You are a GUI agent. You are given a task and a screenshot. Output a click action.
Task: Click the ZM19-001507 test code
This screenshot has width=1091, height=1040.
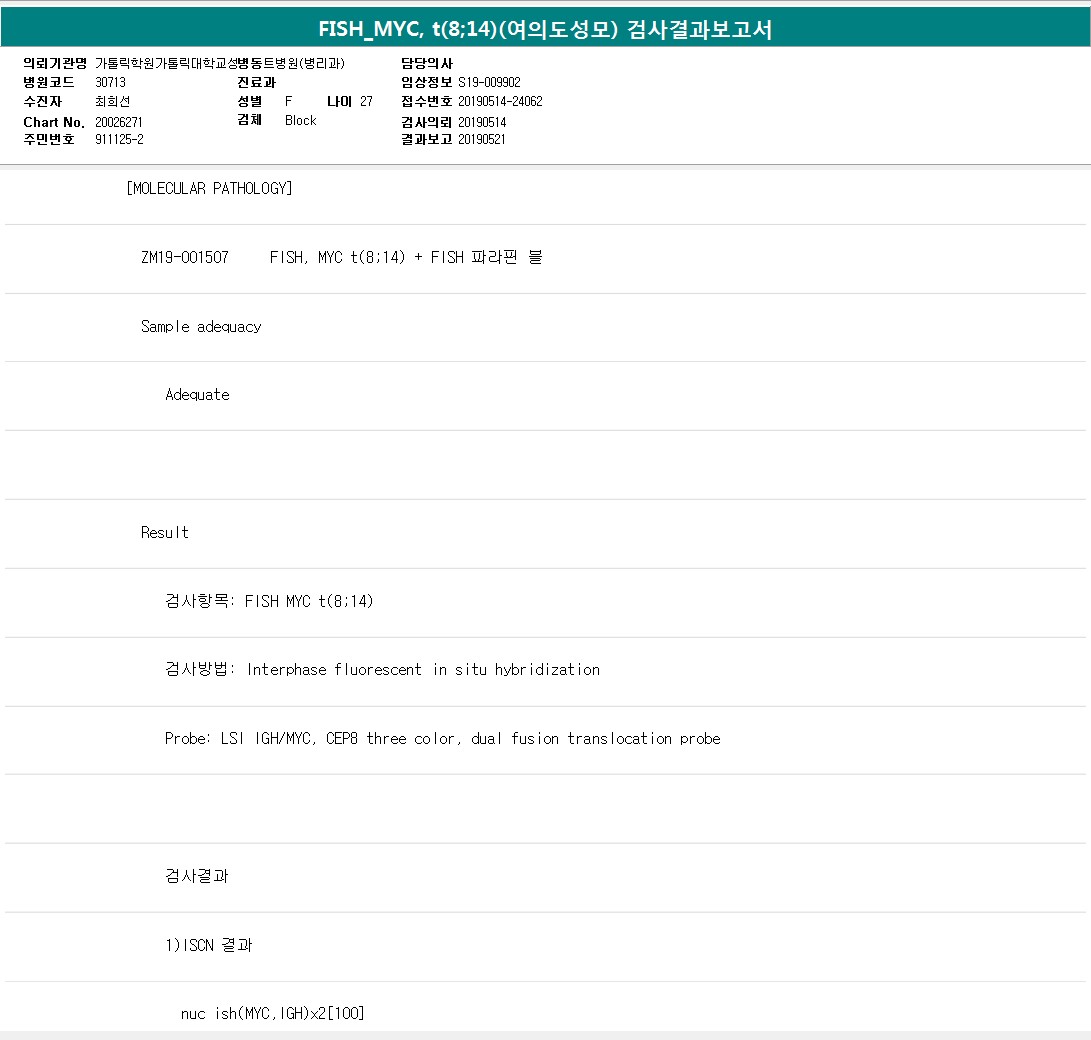[184, 257]
